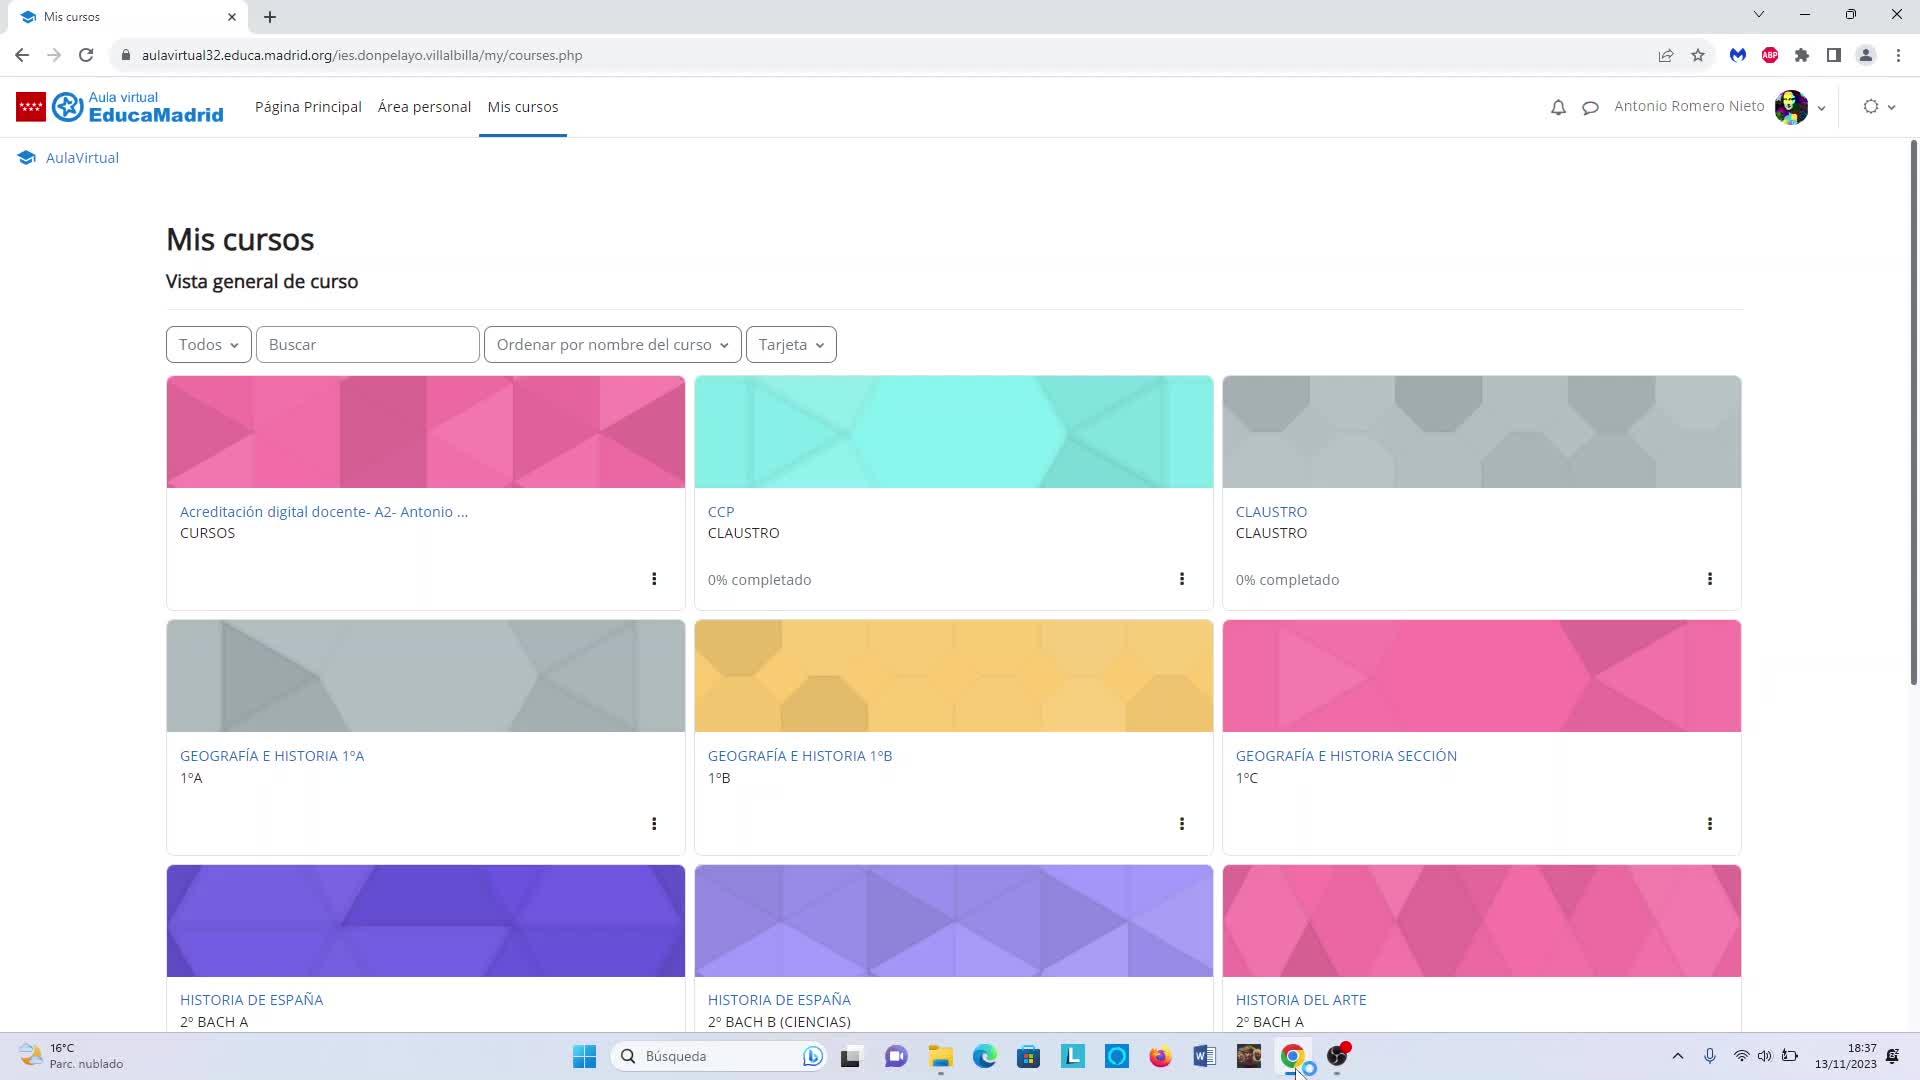The height and width of the screenshot is (1080, 1920).
Task: Expand the Todos filter dropdown
Action: (x=208, y=345)
